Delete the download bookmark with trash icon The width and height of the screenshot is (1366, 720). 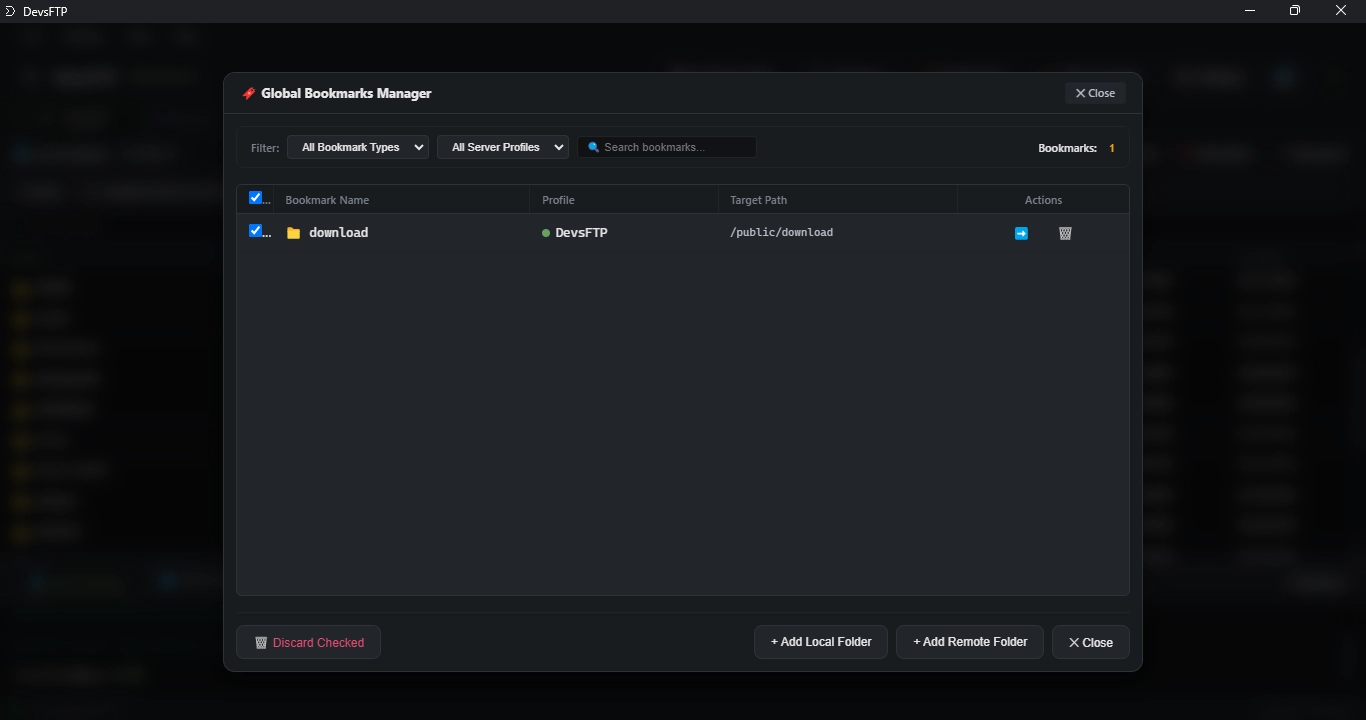[1065, 233]
